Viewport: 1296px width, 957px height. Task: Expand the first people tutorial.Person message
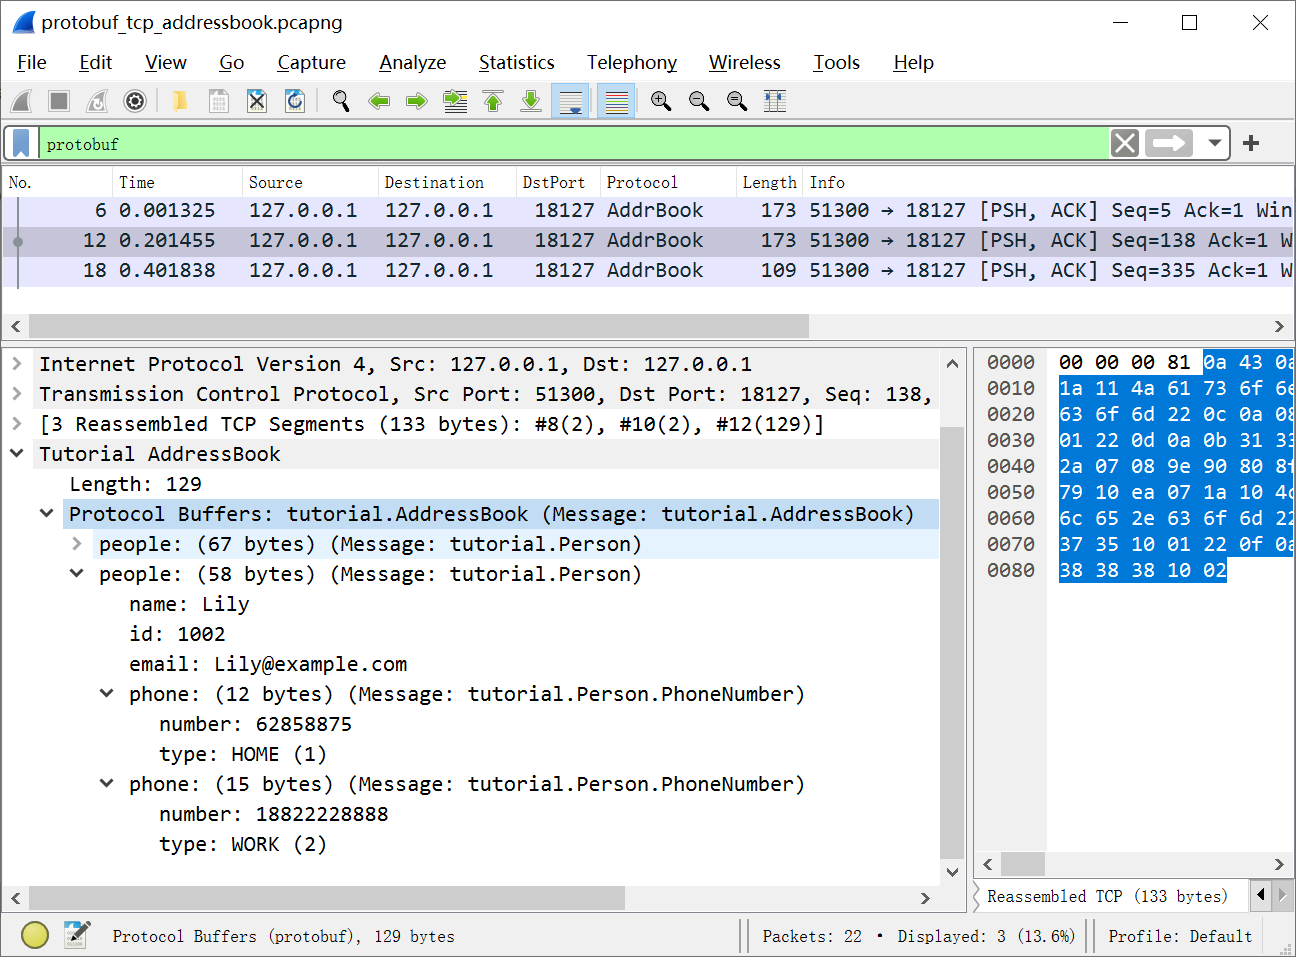77,543
